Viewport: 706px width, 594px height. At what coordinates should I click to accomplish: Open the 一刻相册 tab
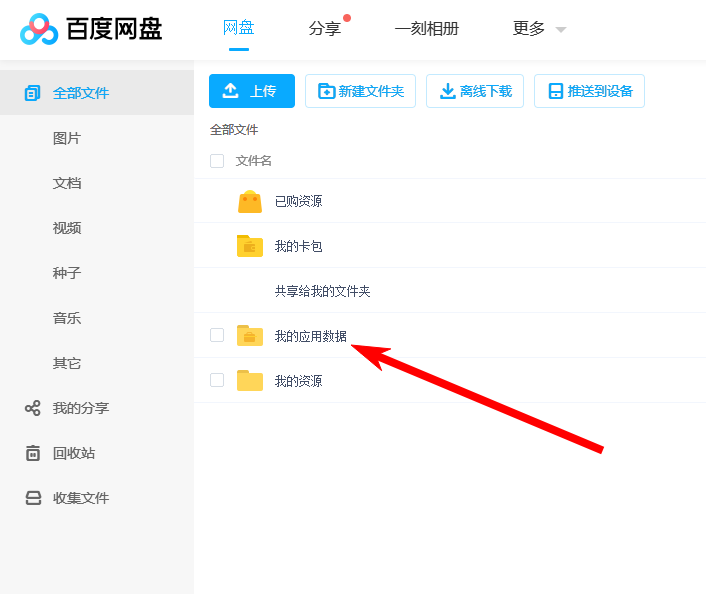(x=427, y=29)
